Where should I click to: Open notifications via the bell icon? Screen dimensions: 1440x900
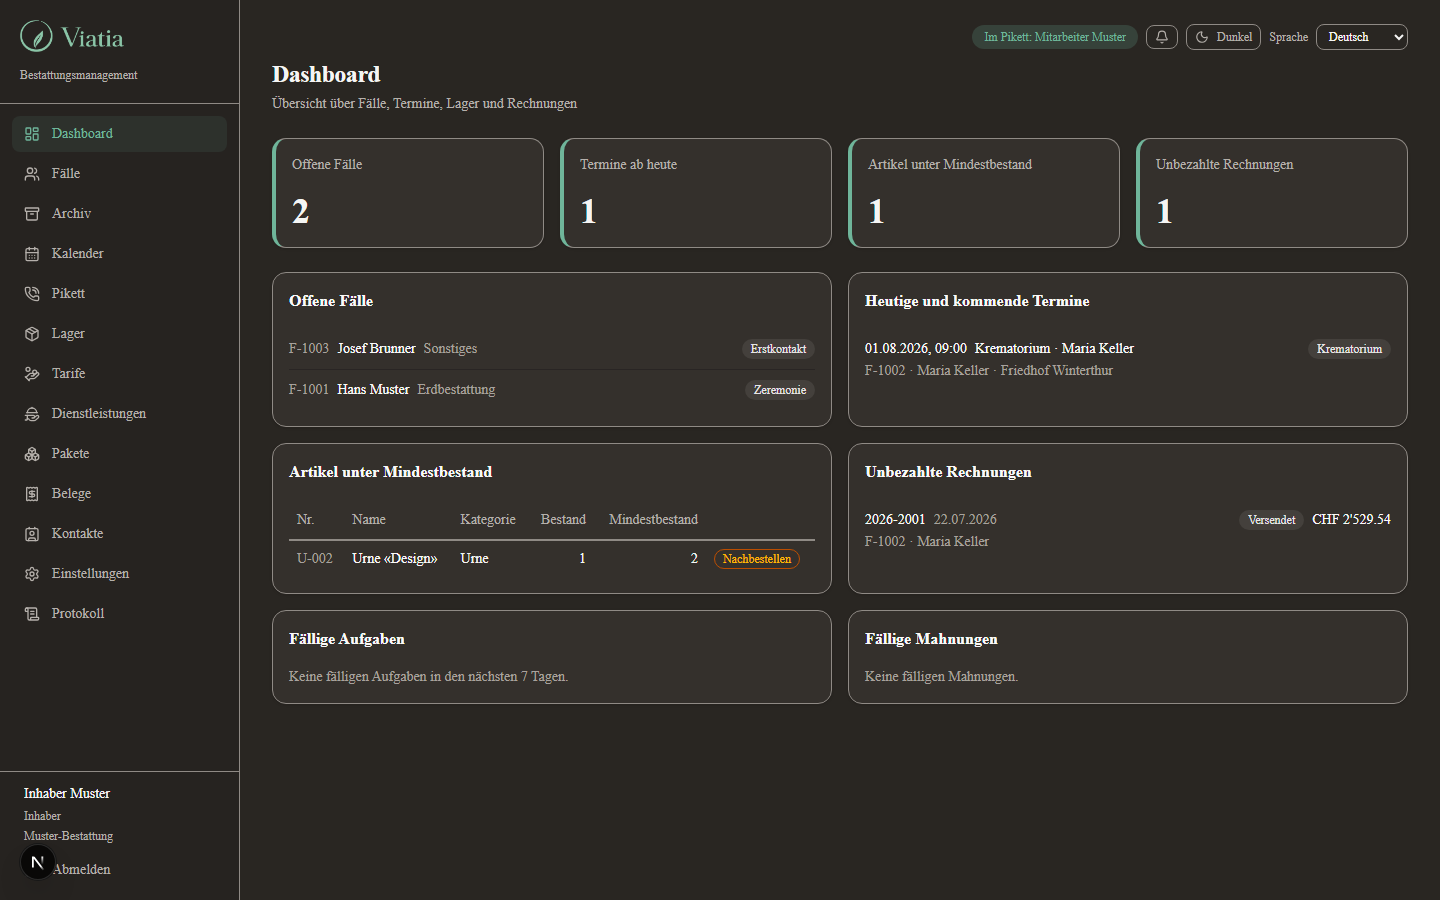pos(1162,37)
